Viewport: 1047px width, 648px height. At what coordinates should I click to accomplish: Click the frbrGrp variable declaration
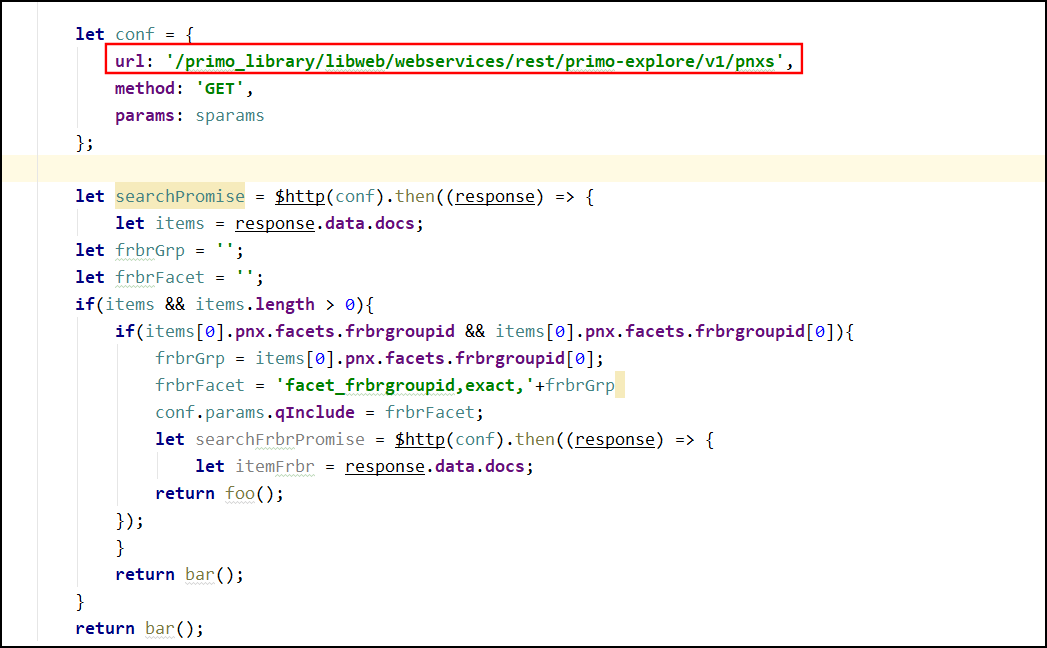click(x=150, y=251)
